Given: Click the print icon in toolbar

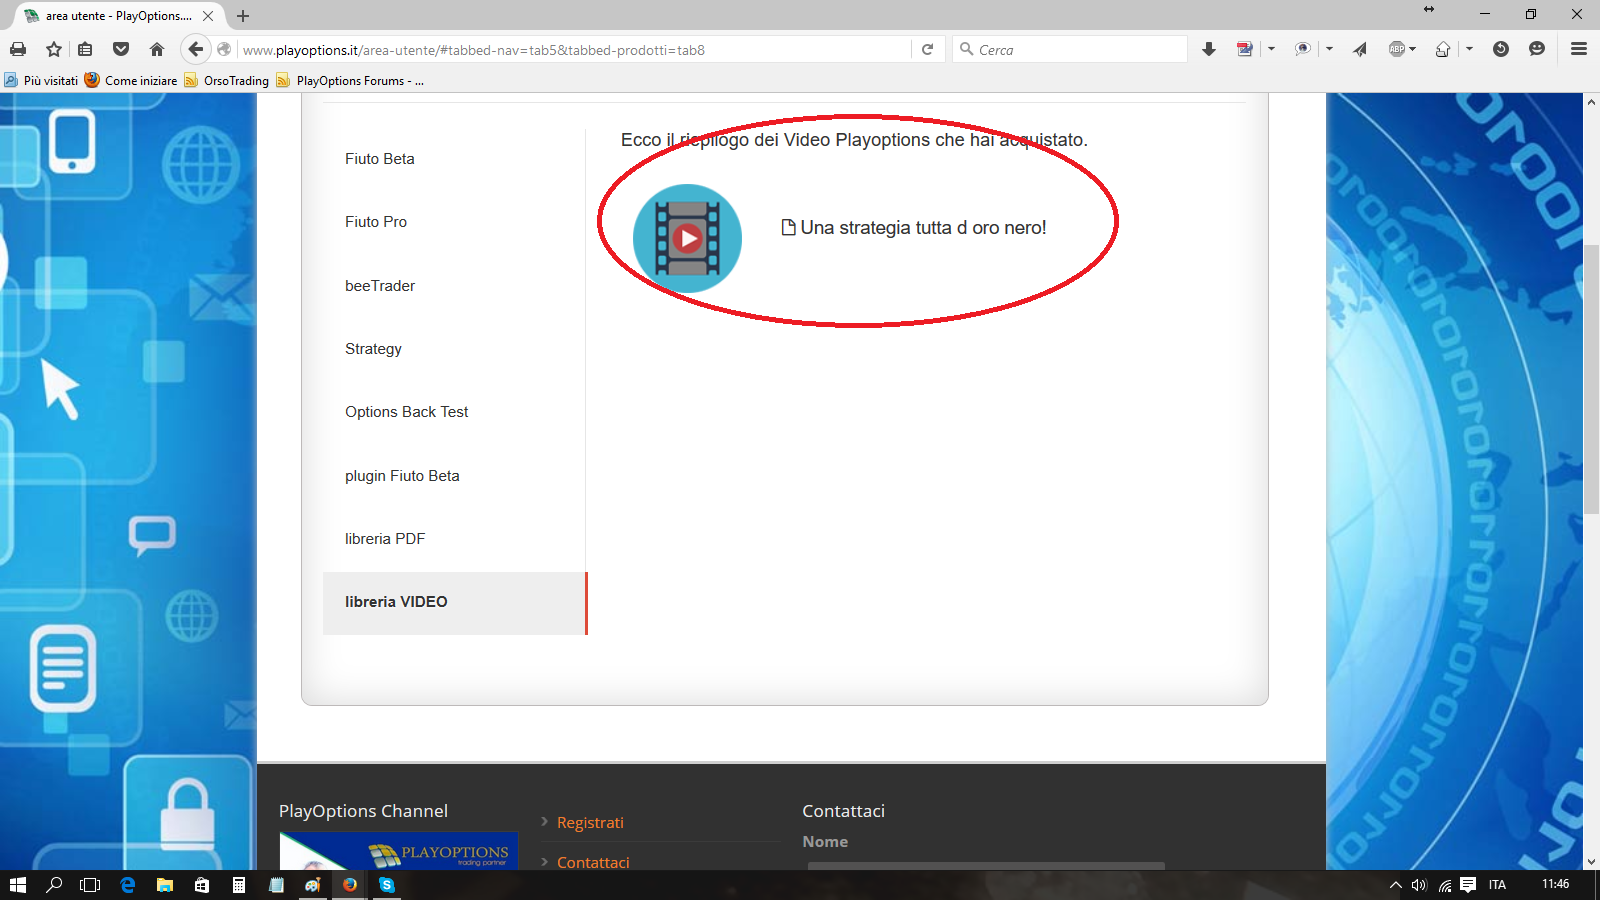Looking at the screenshot, I should pyautogui.click(x=18, y=49).
